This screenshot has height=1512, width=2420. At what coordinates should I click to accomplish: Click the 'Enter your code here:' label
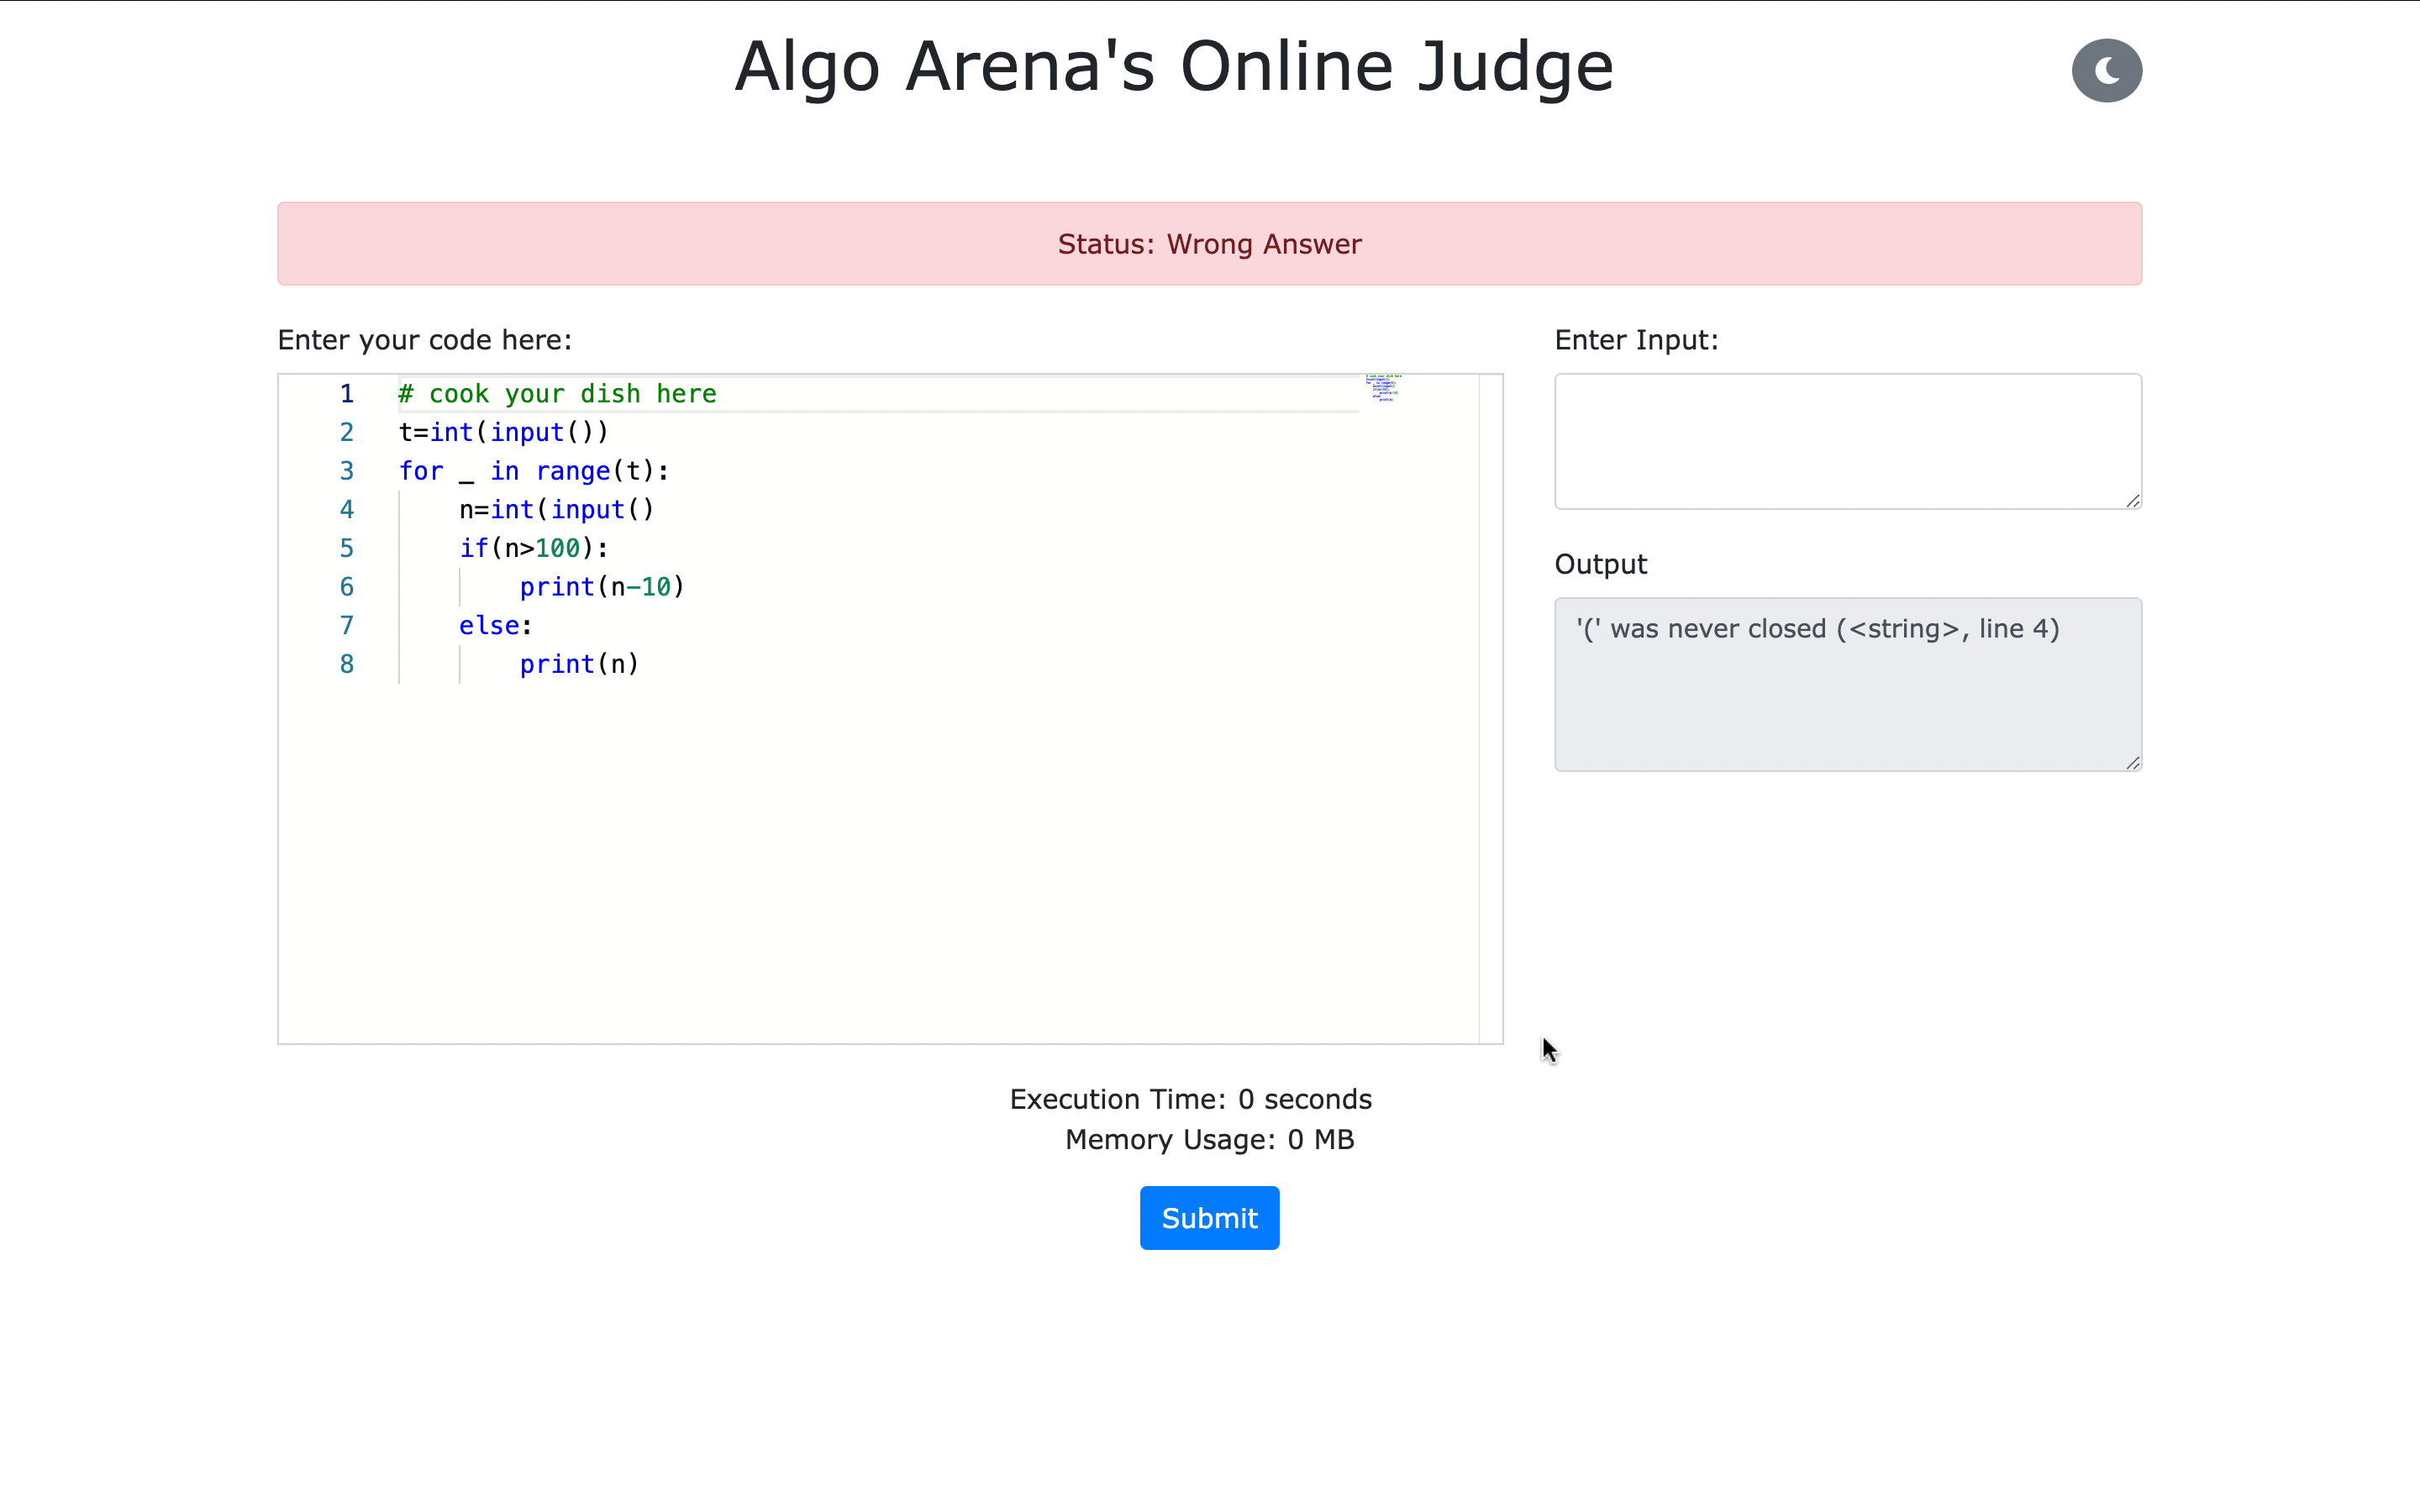[x=424, y=340]
